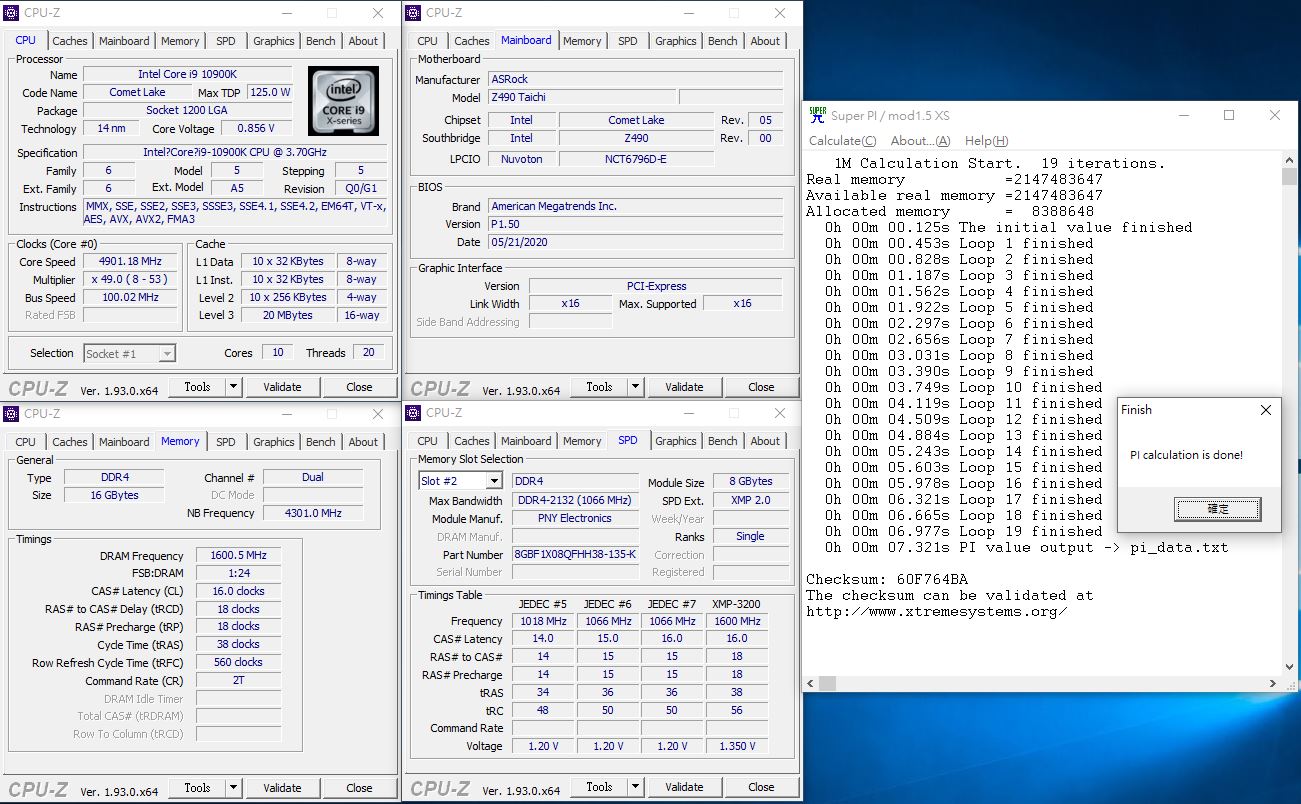Image resolution: width=1301 pixels, height=804 pixels.
Task: Open the Graphics tab in the Mainboard window
Action: click(x=676, y=41)
